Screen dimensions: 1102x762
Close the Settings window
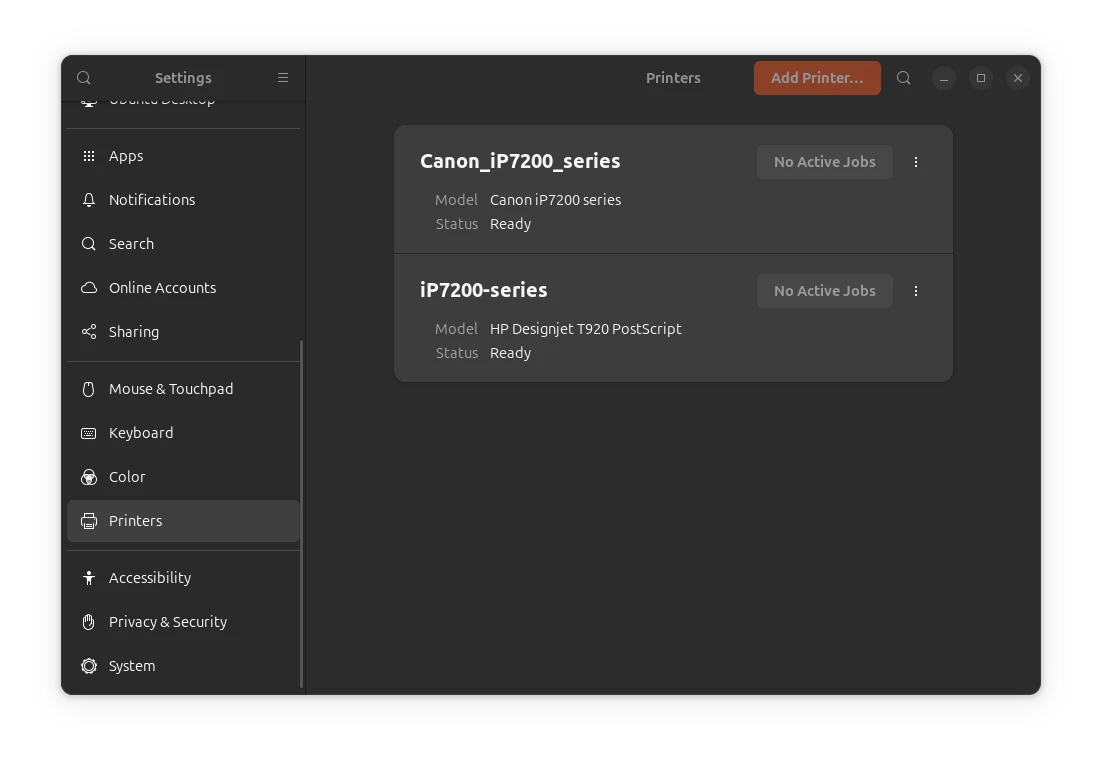coord(1018,78)
